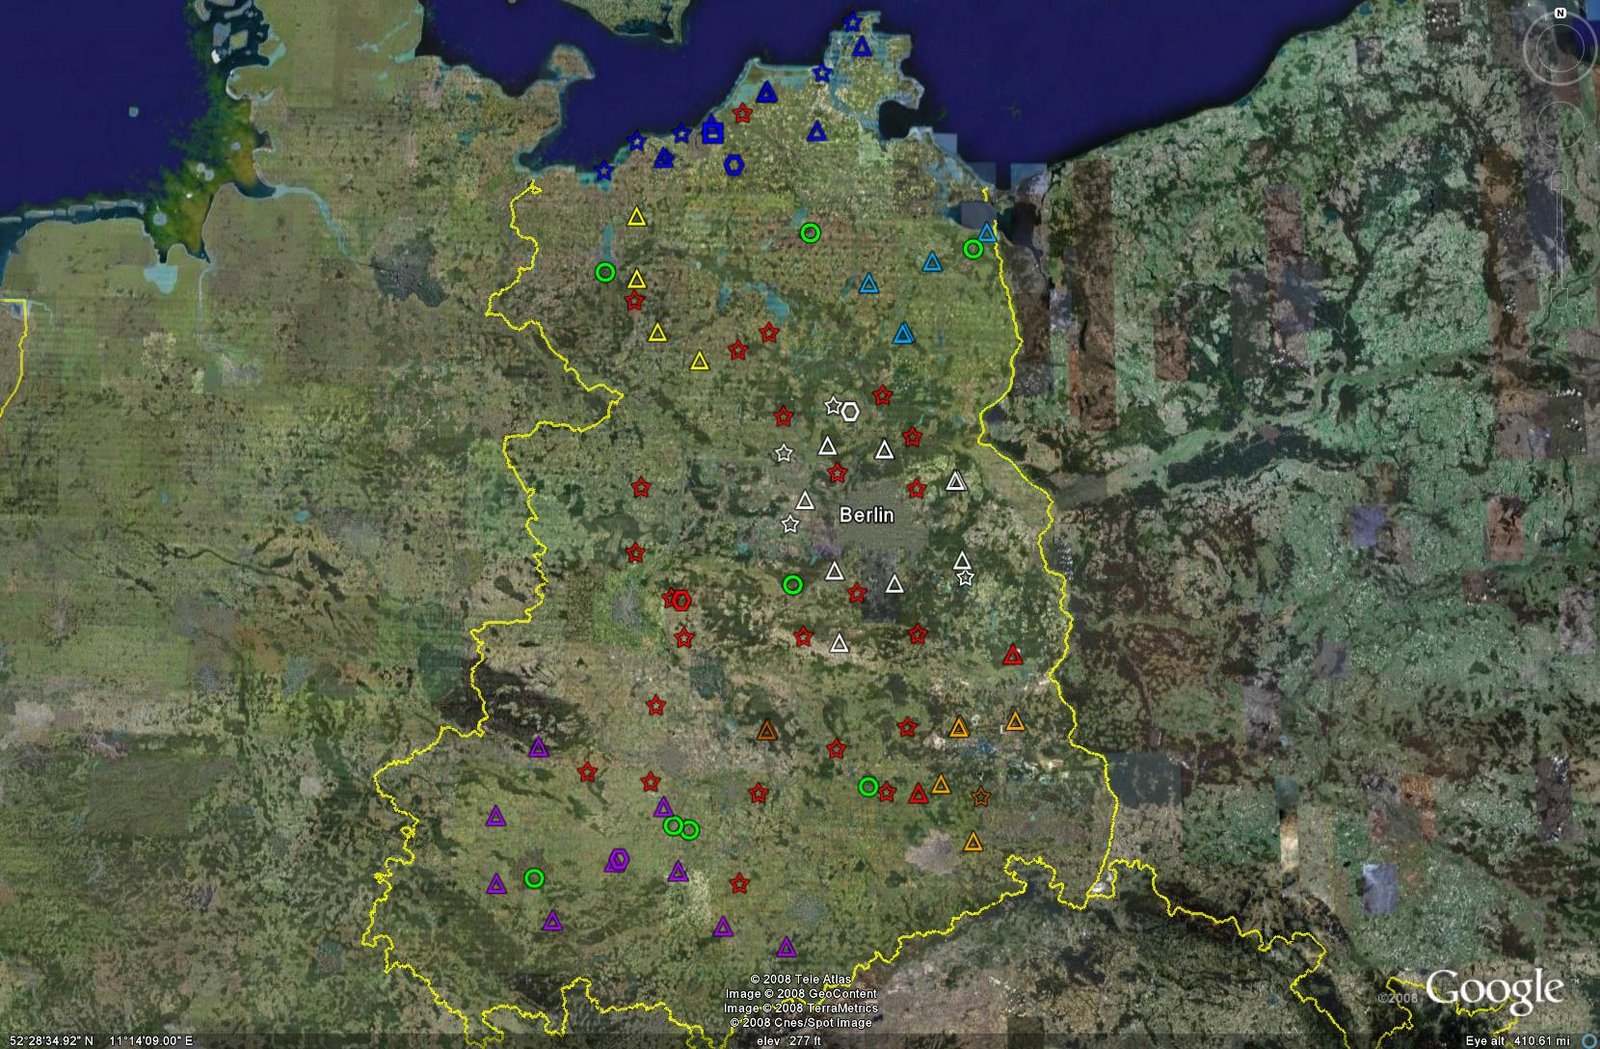Click the green circle beside the light-blue triangle
This screenshot has width=1600, height=1049.
[973, 249]
